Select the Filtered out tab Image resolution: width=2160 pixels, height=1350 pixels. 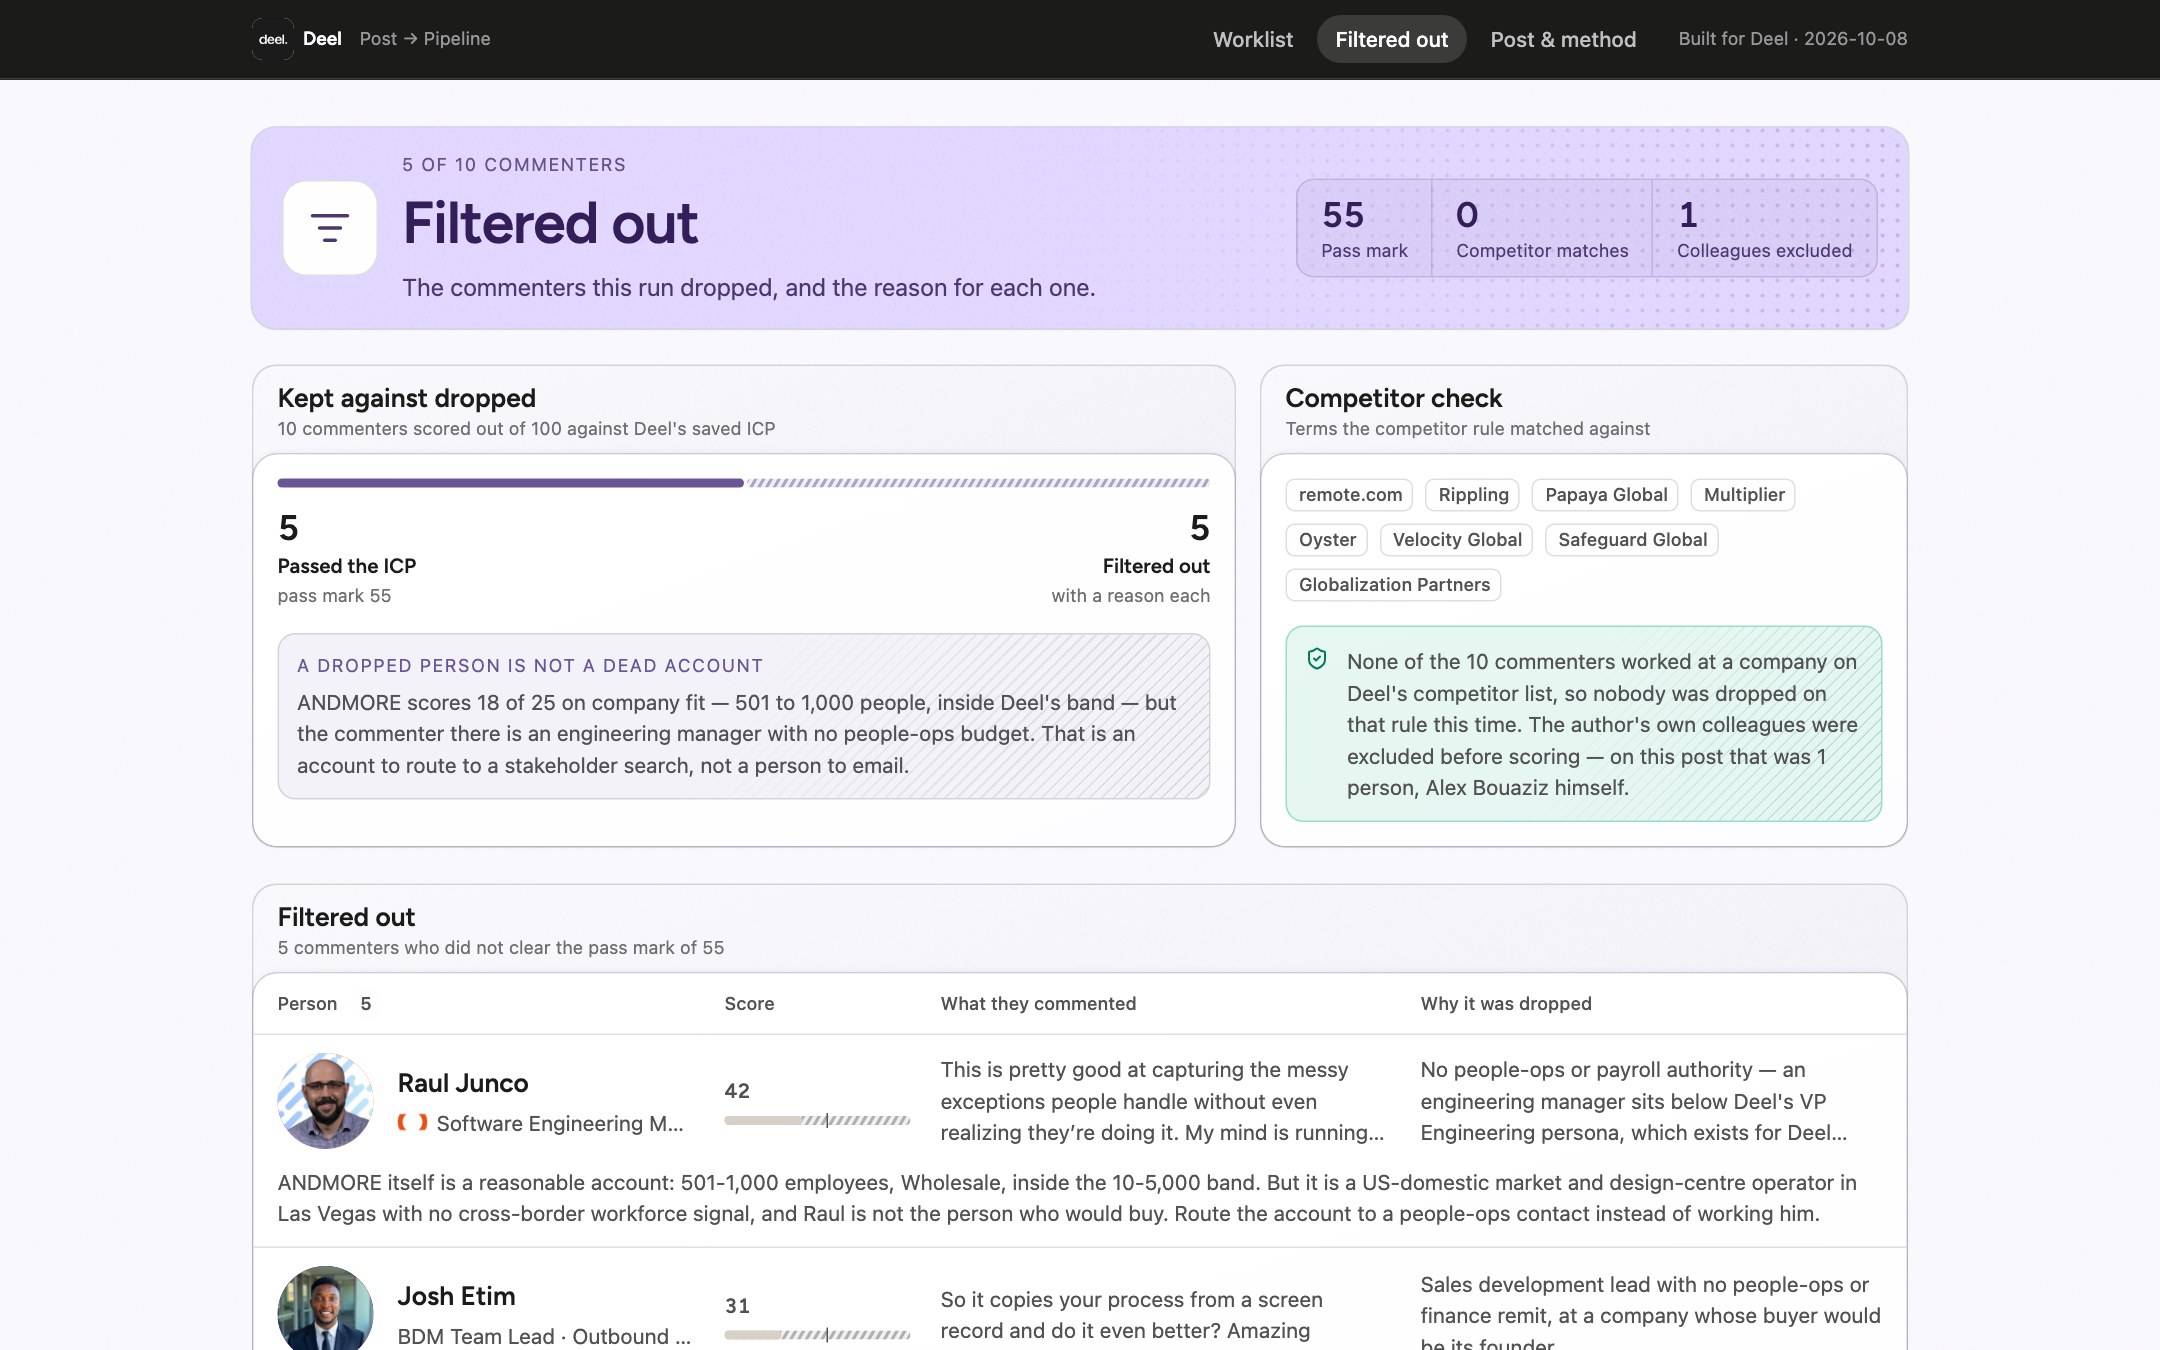click(1391, 39)
